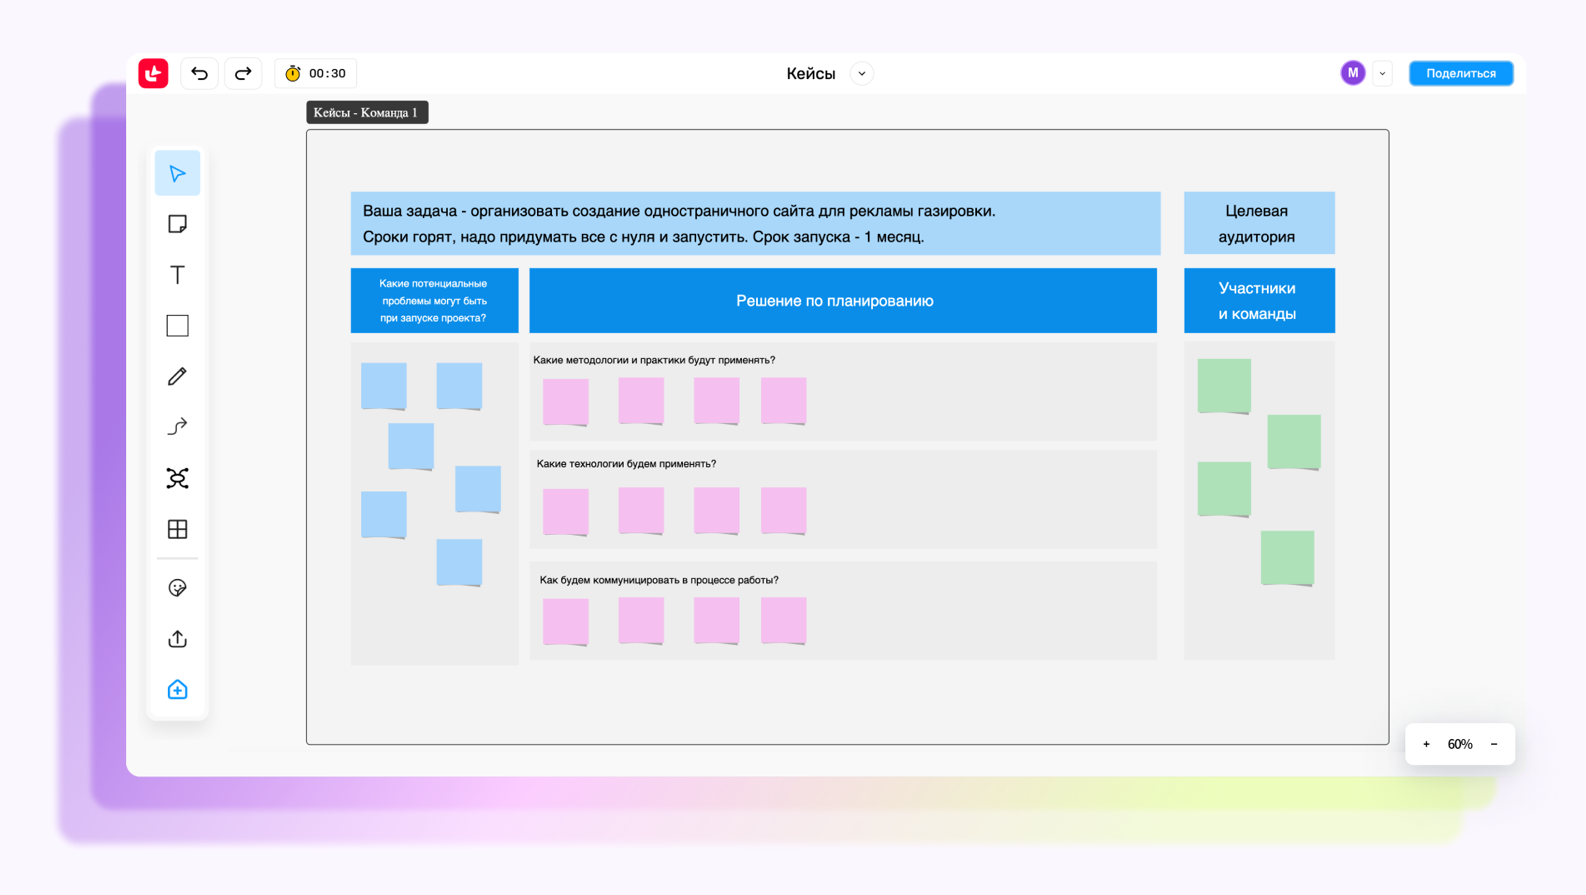Image resolution: width=1586 pixels, height=895 pixels.
Task: Select last pink sticky under технологии question
Action: point(783,511)
